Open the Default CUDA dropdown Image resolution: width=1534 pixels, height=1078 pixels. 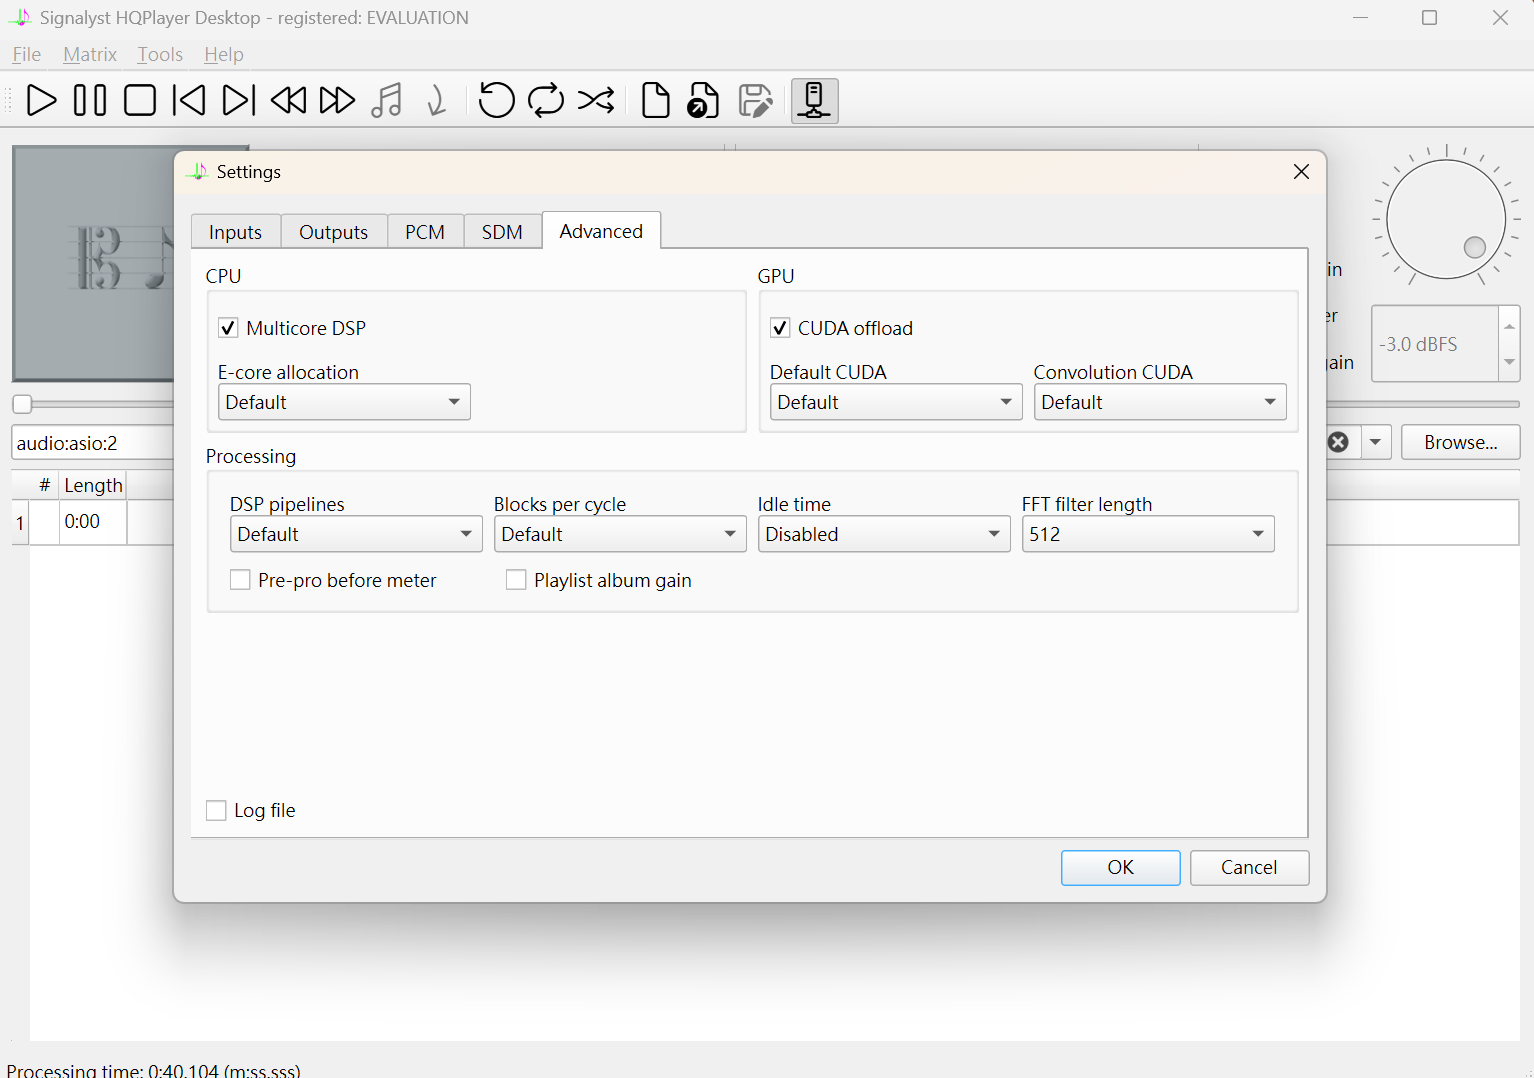click(896, 402)
